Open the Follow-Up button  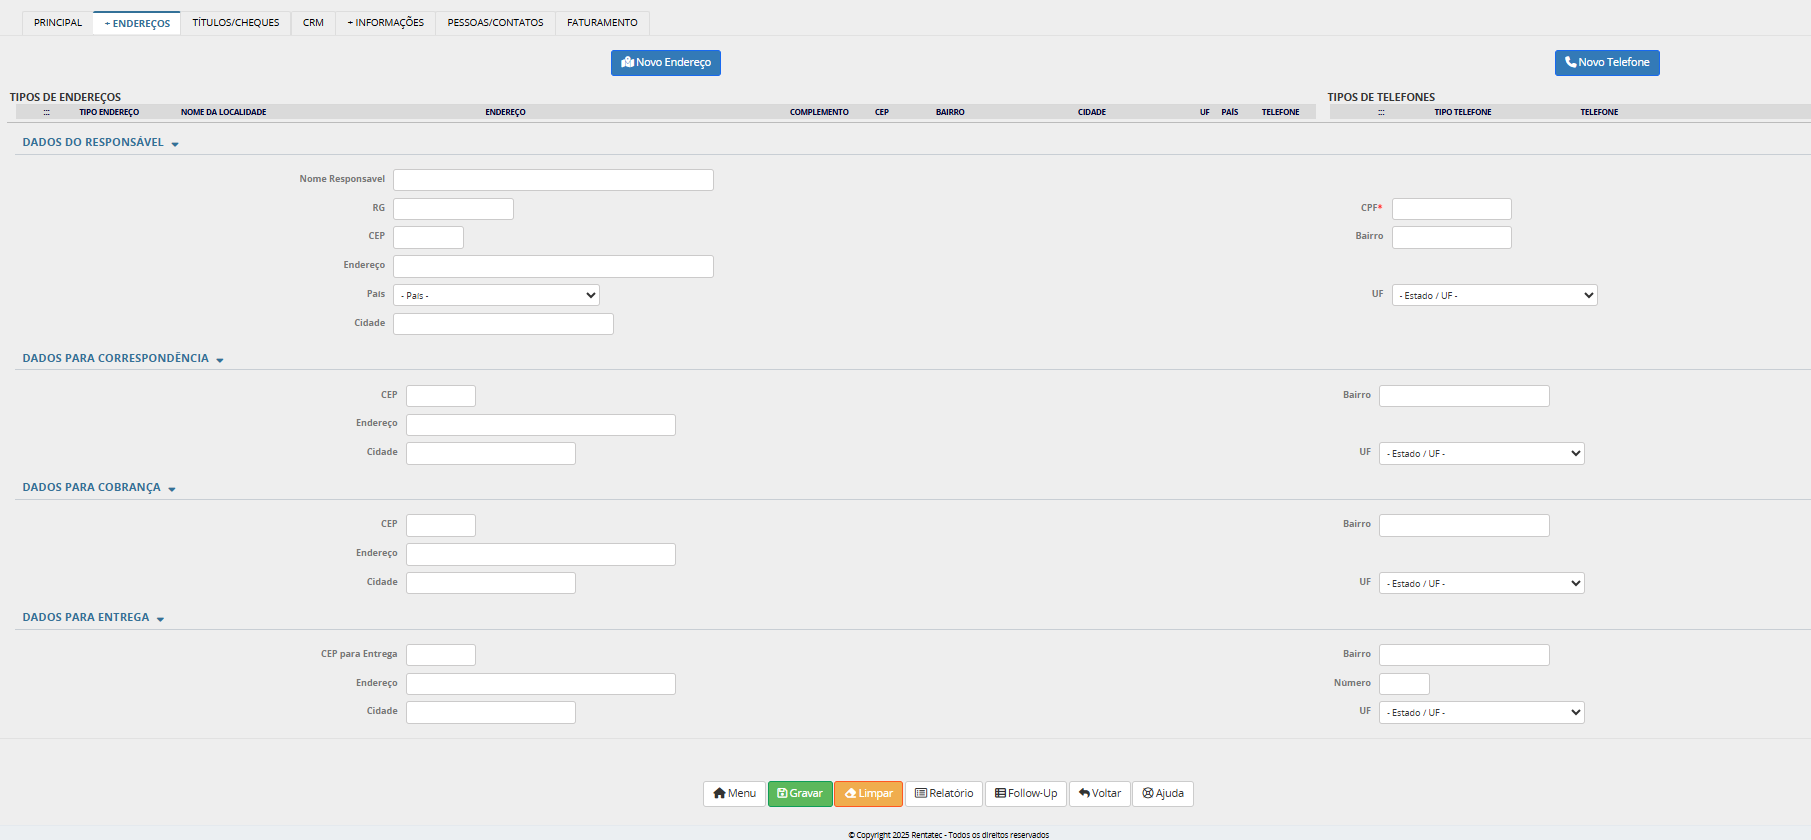point(1025,794)
